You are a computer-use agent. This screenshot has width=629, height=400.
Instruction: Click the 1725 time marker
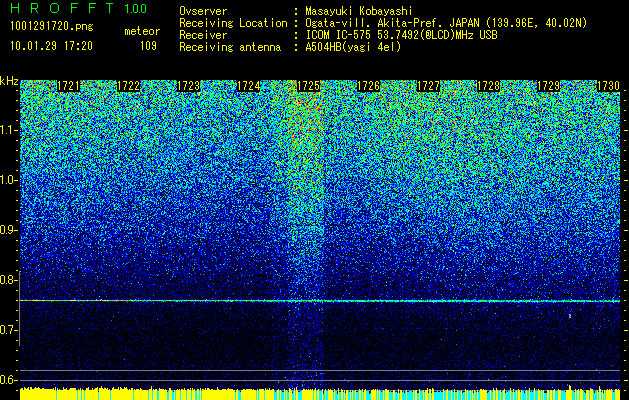click(308, 86)
